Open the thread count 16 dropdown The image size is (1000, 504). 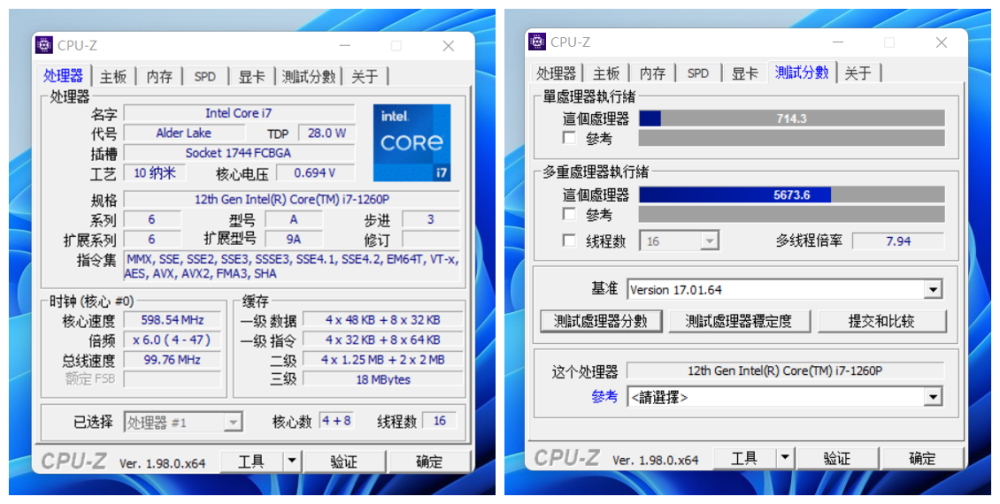(679, 241)
